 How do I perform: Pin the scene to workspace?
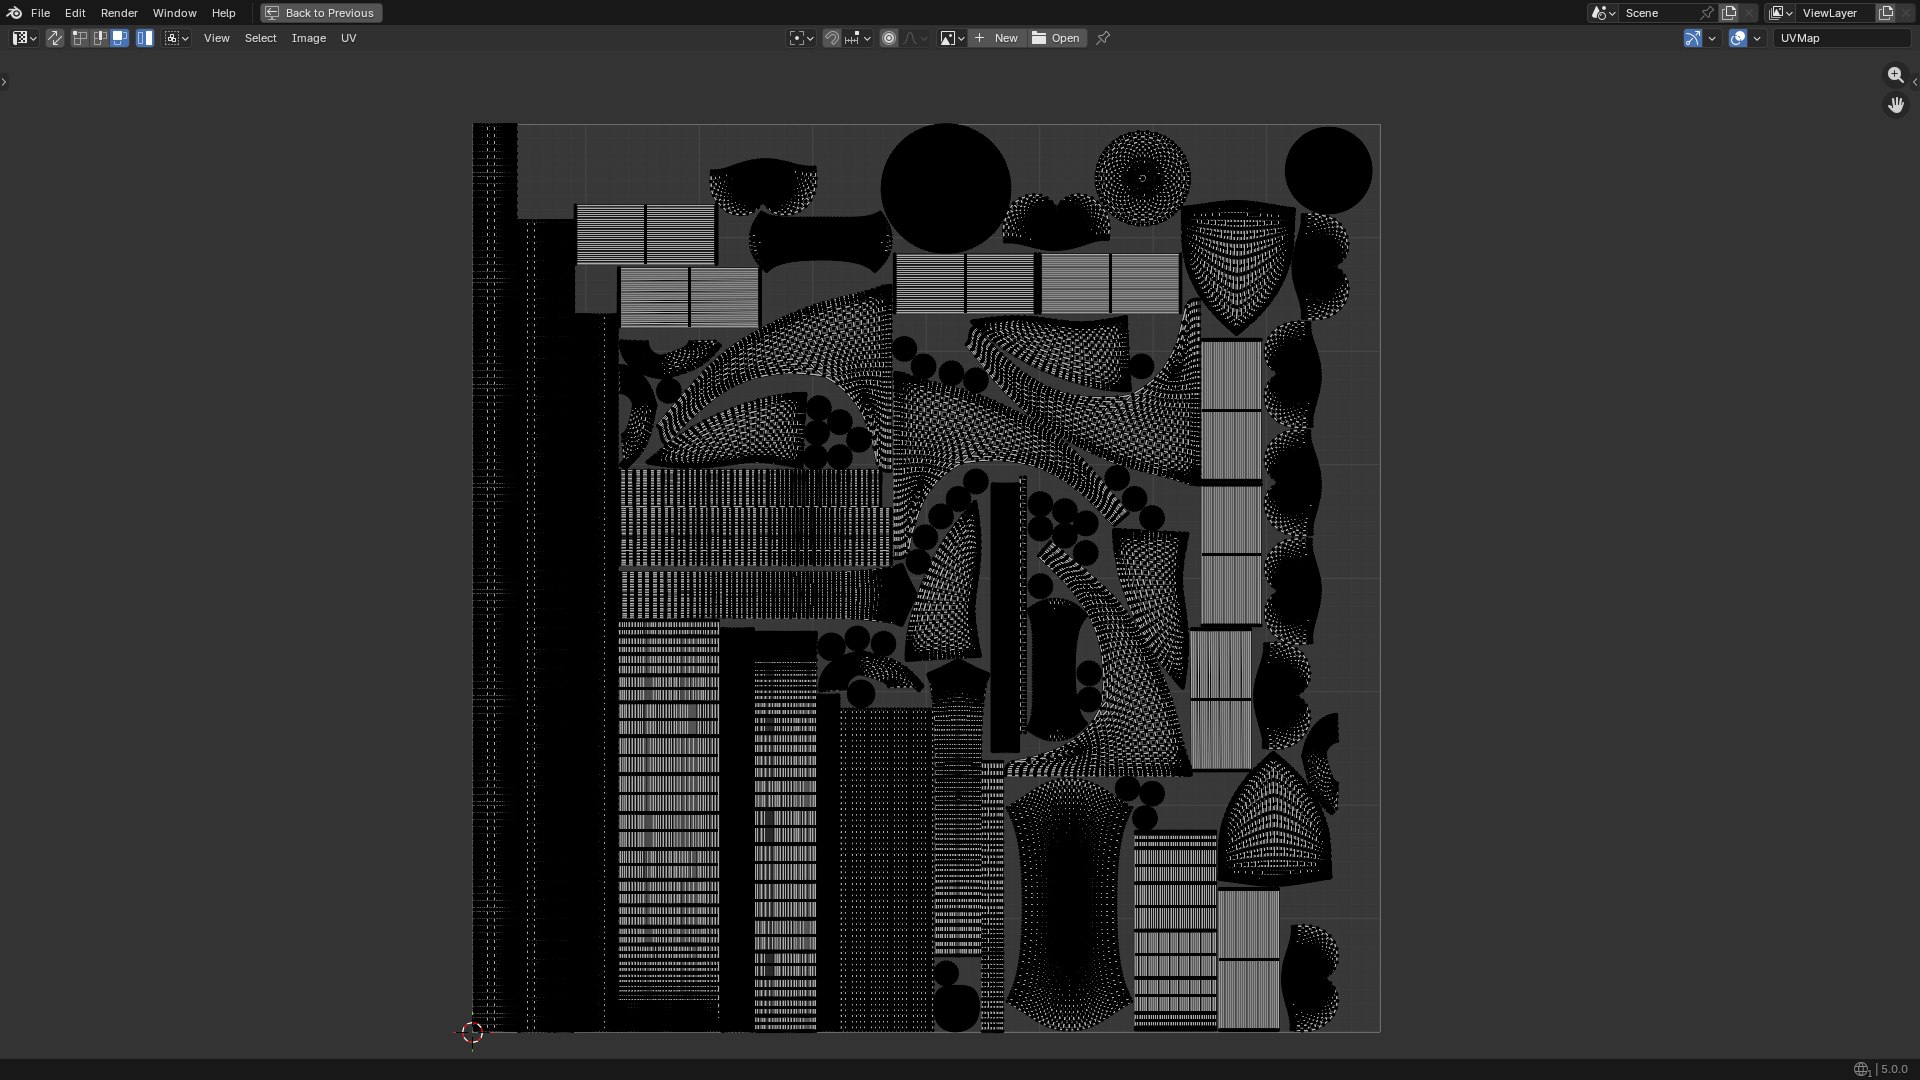click(1707, 13)
